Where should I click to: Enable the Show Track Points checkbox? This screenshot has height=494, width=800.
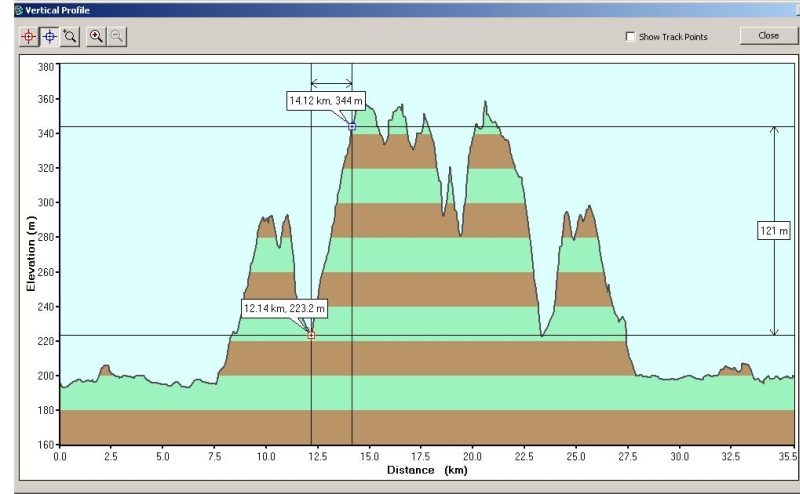pyautogui.click(x=630, y=37)
